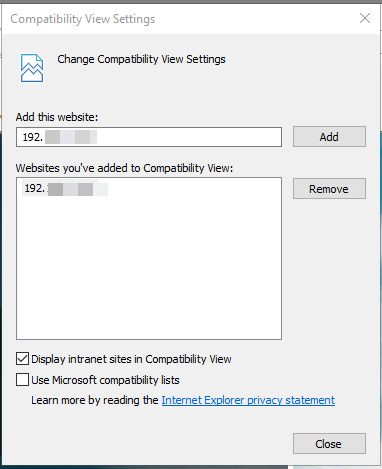
Task: Click the Close button at the bottom
Action: point(329,444)
